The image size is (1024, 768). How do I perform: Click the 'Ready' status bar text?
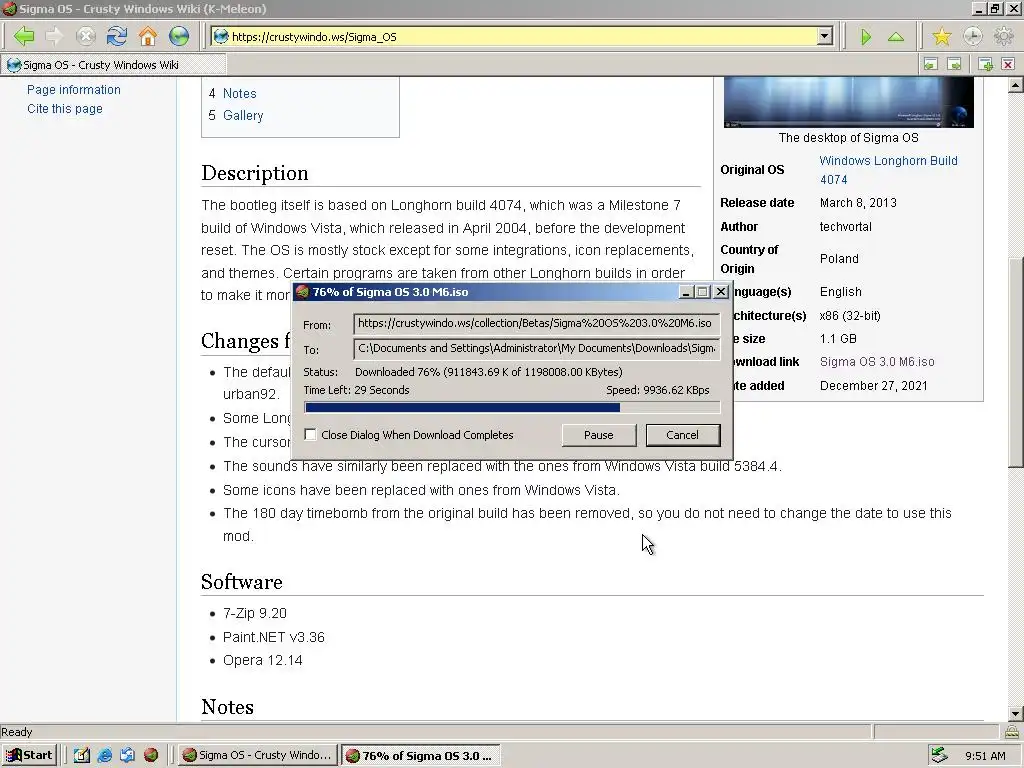coord(16,732)
